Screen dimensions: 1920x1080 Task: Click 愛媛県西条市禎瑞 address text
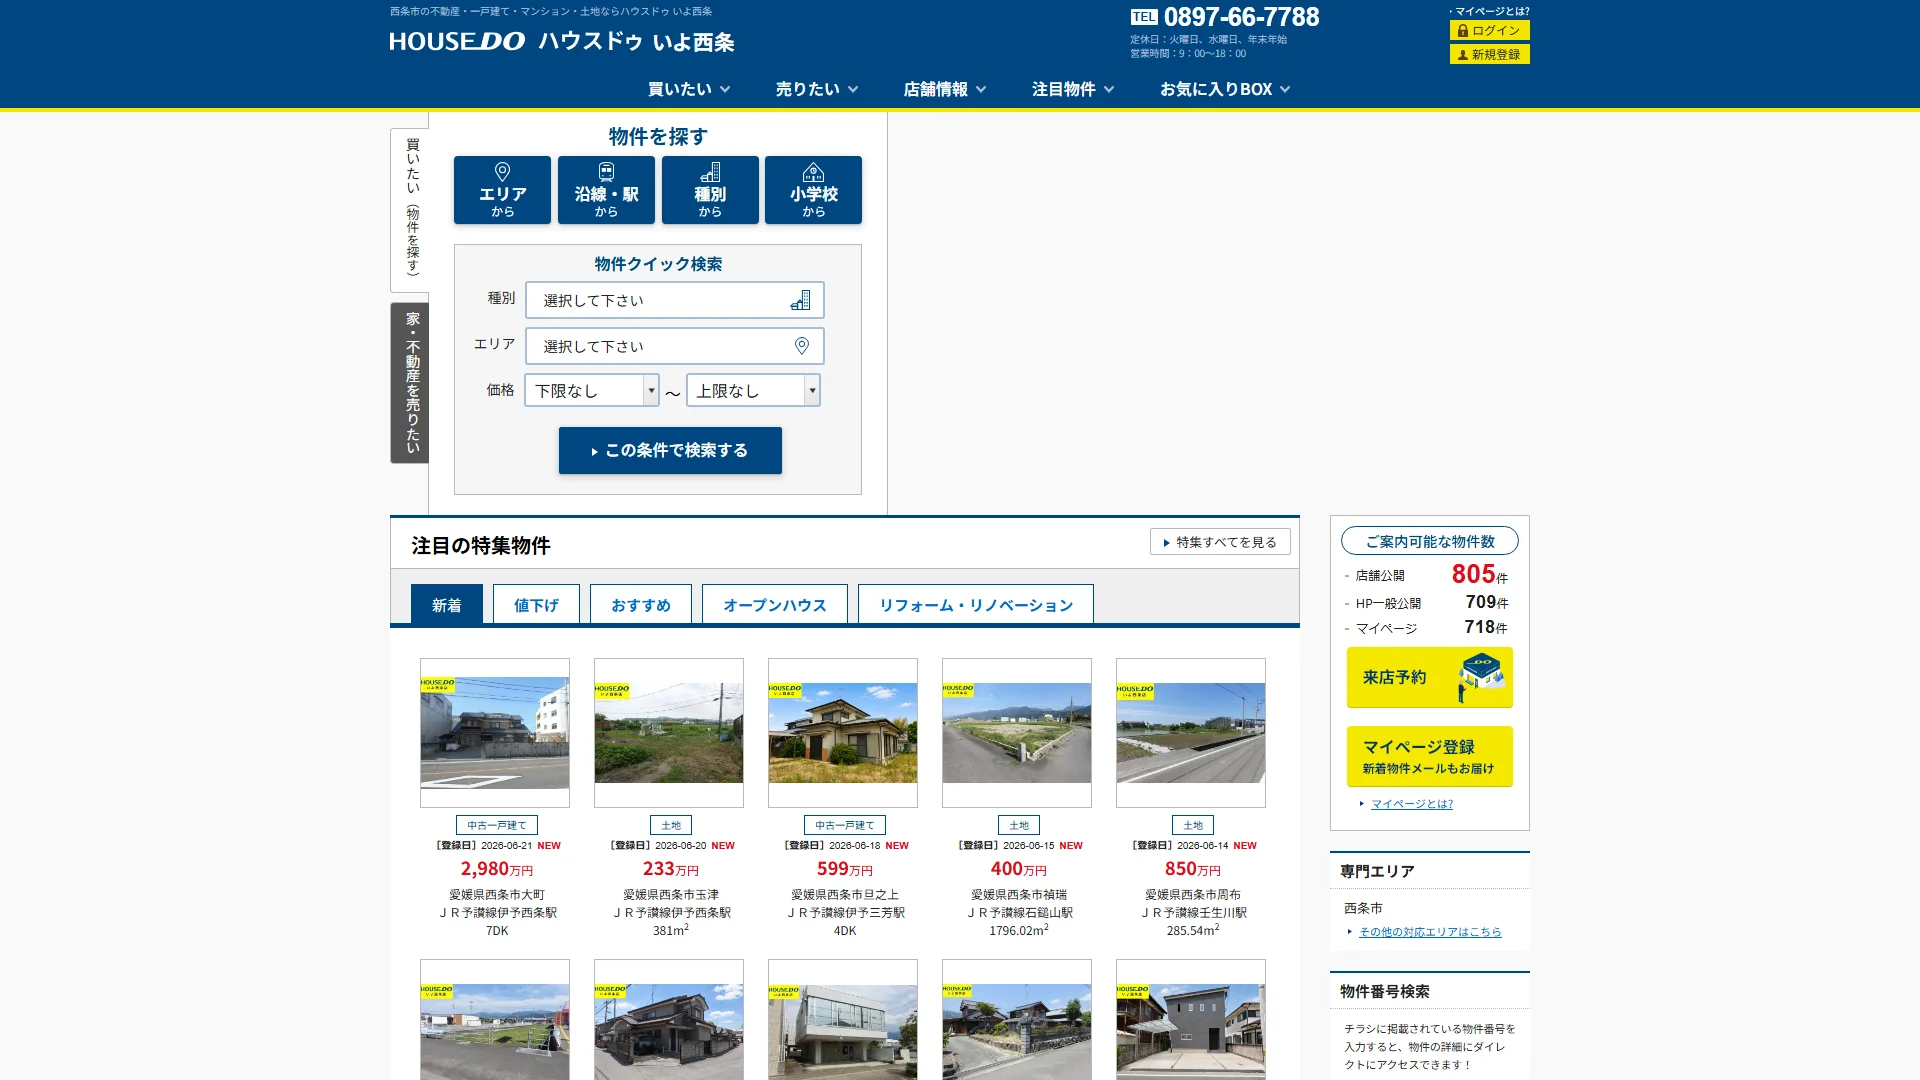point(1019,895)
